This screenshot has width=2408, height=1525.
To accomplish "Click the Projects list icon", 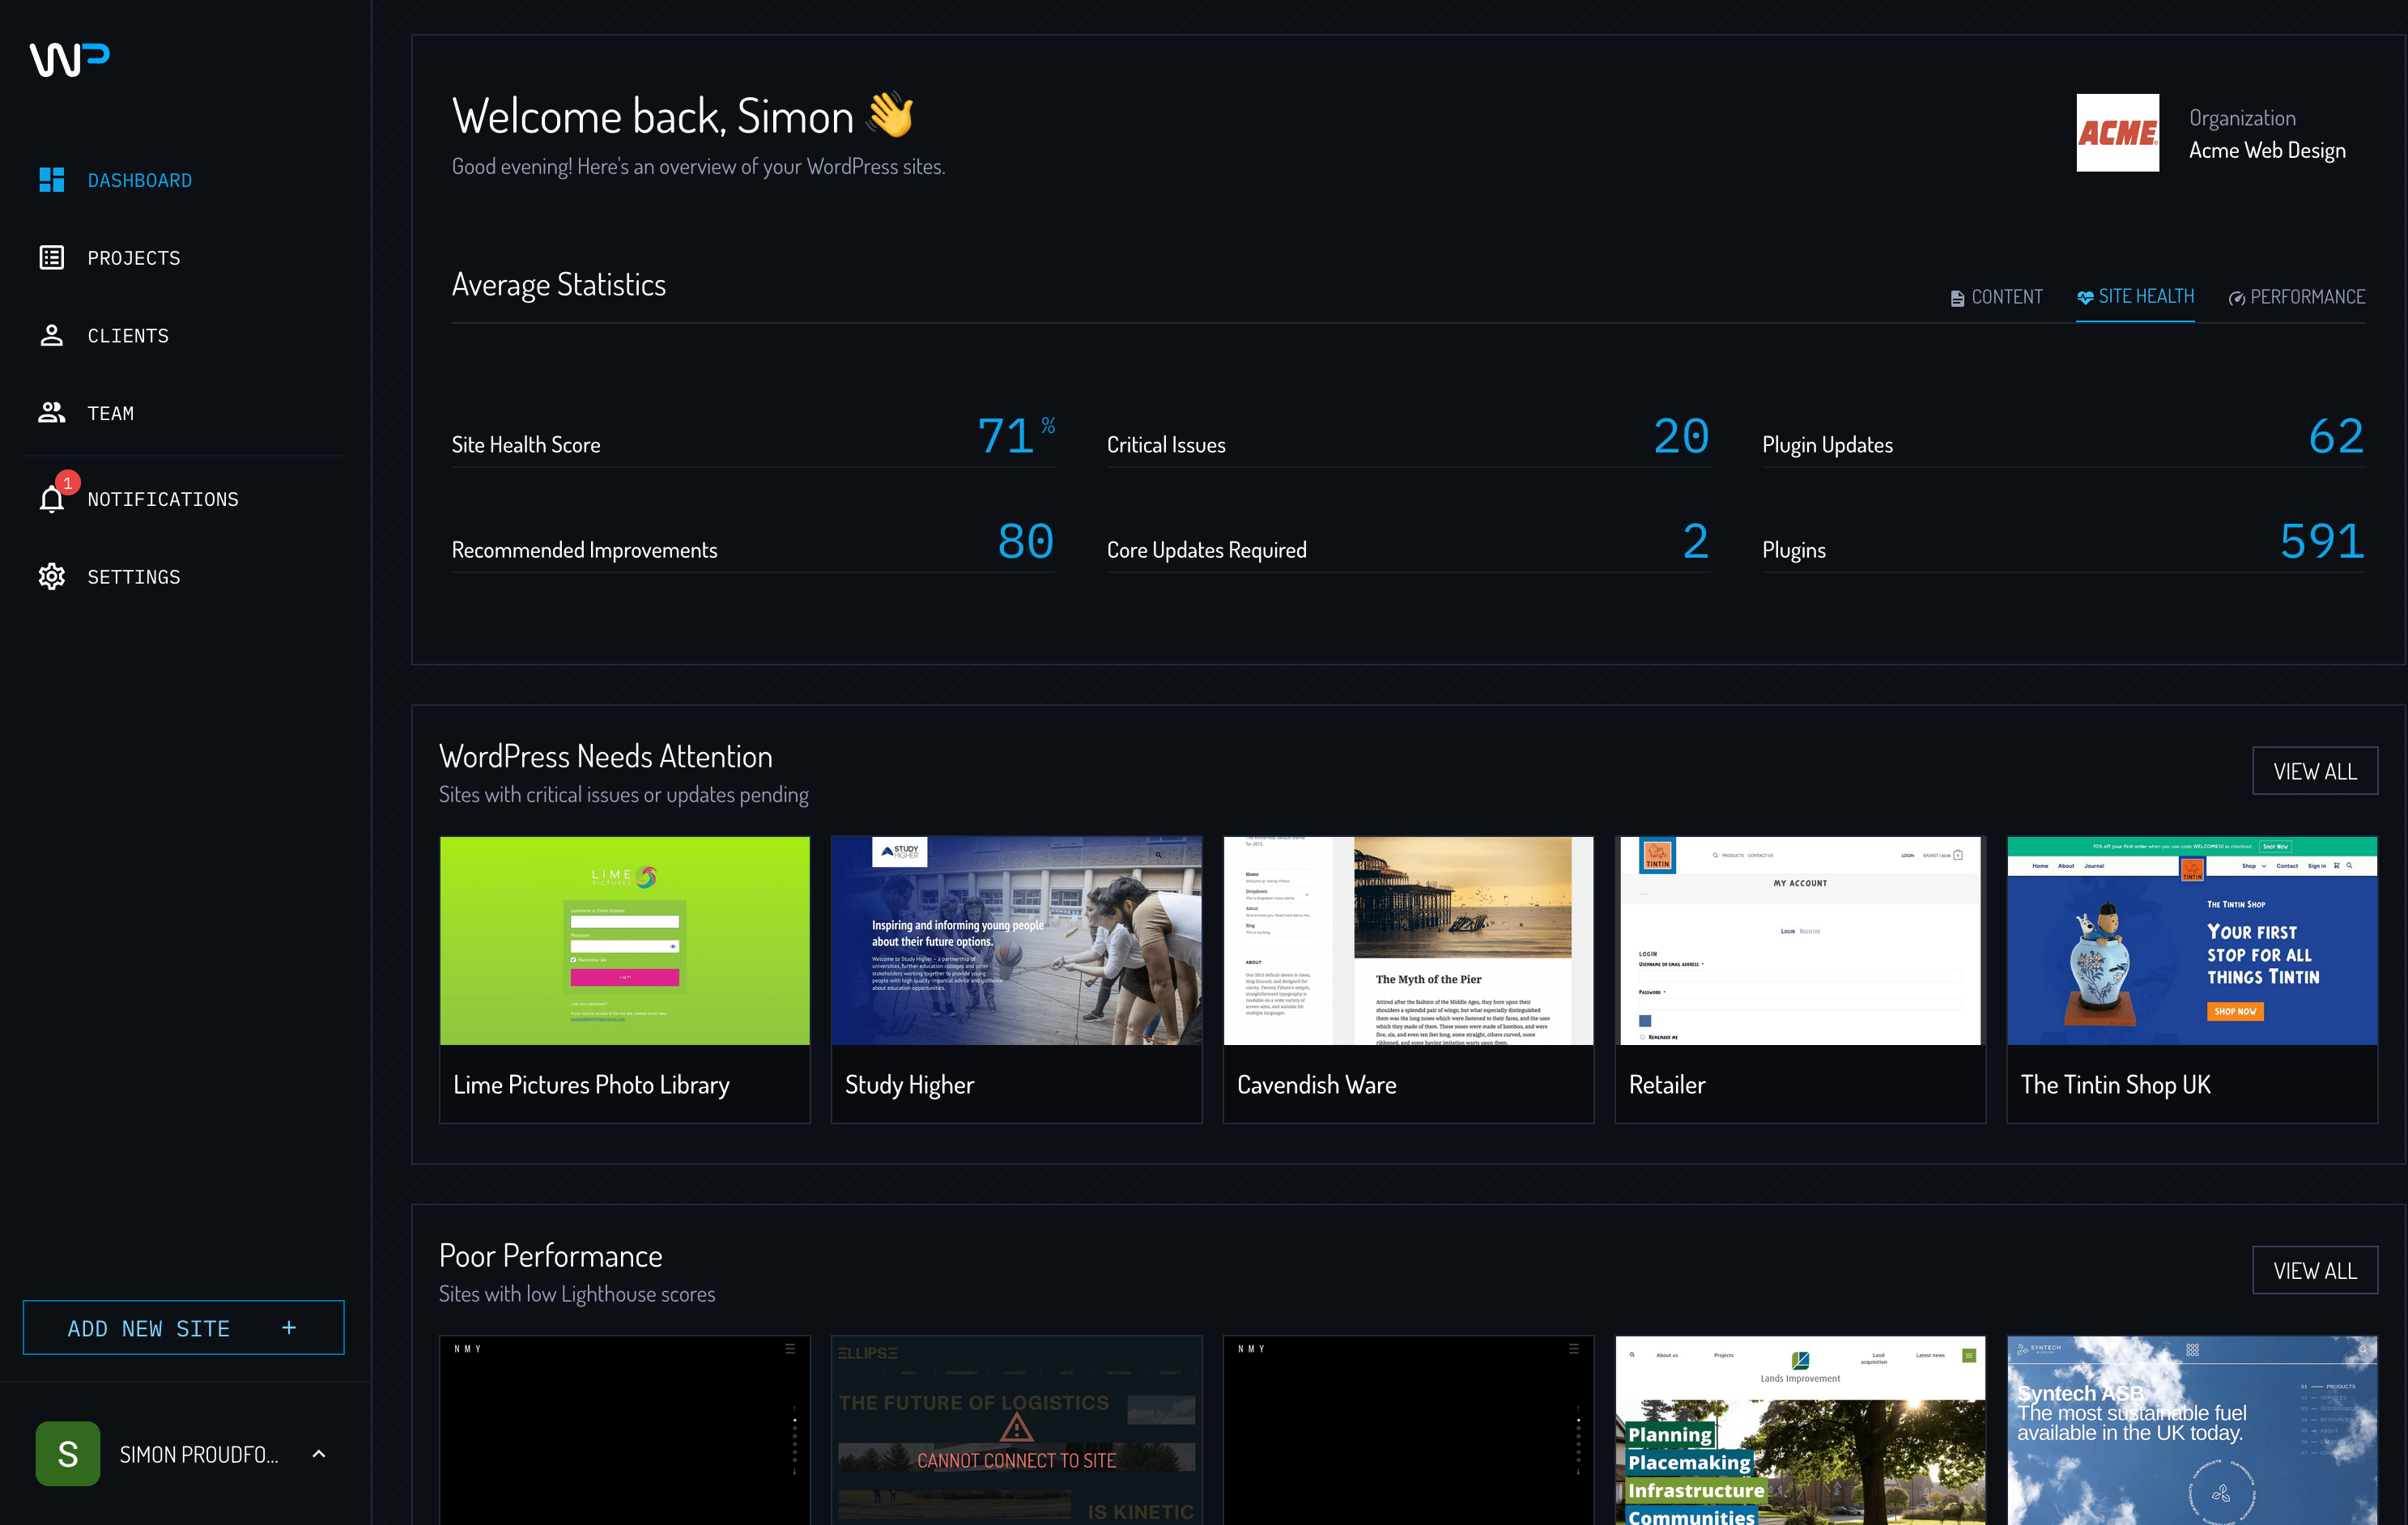I will [x=51, y=258].
